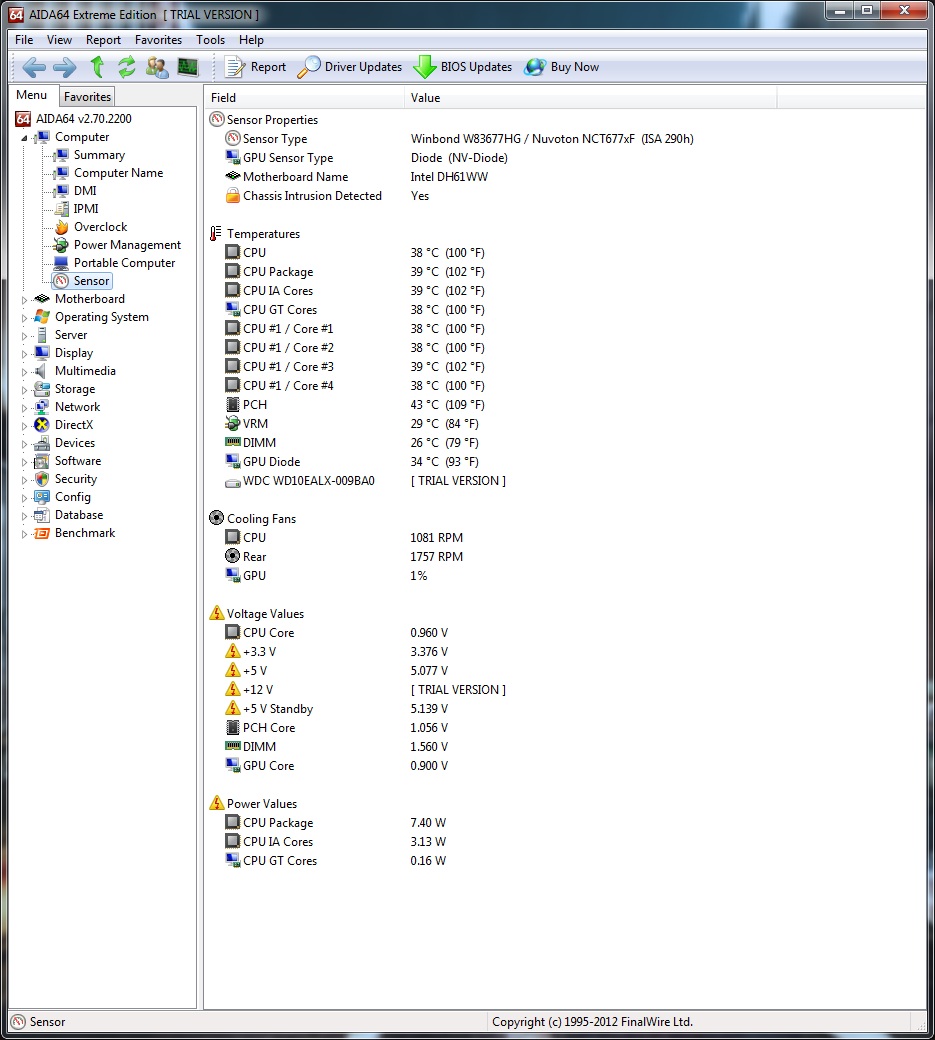Screen dimensions: 935x1040
Task: Open the Report toolbar button
Action: point(256,67)
